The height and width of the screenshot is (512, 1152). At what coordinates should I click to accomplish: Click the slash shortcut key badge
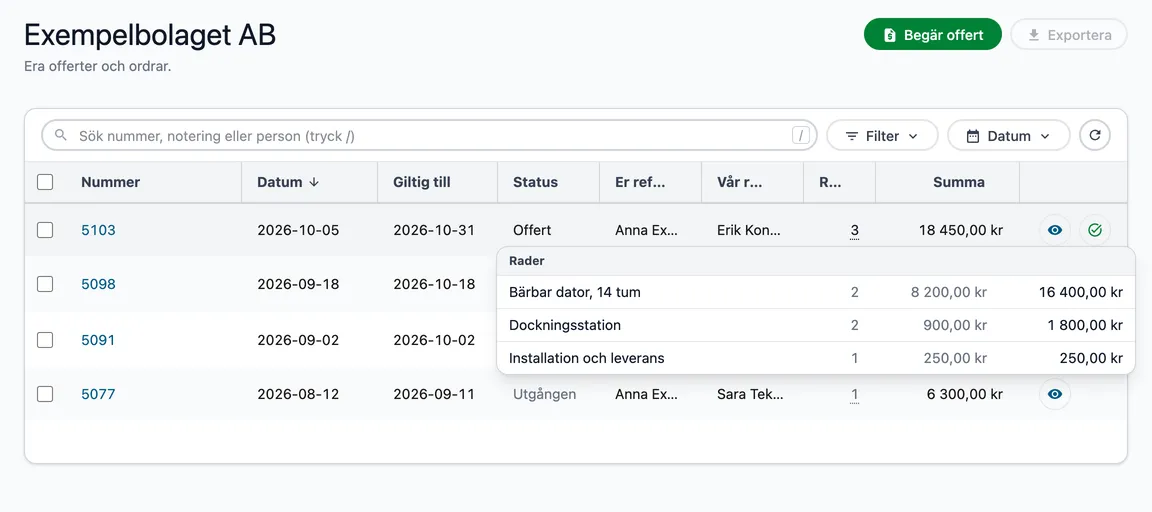(x=801, y=136)
